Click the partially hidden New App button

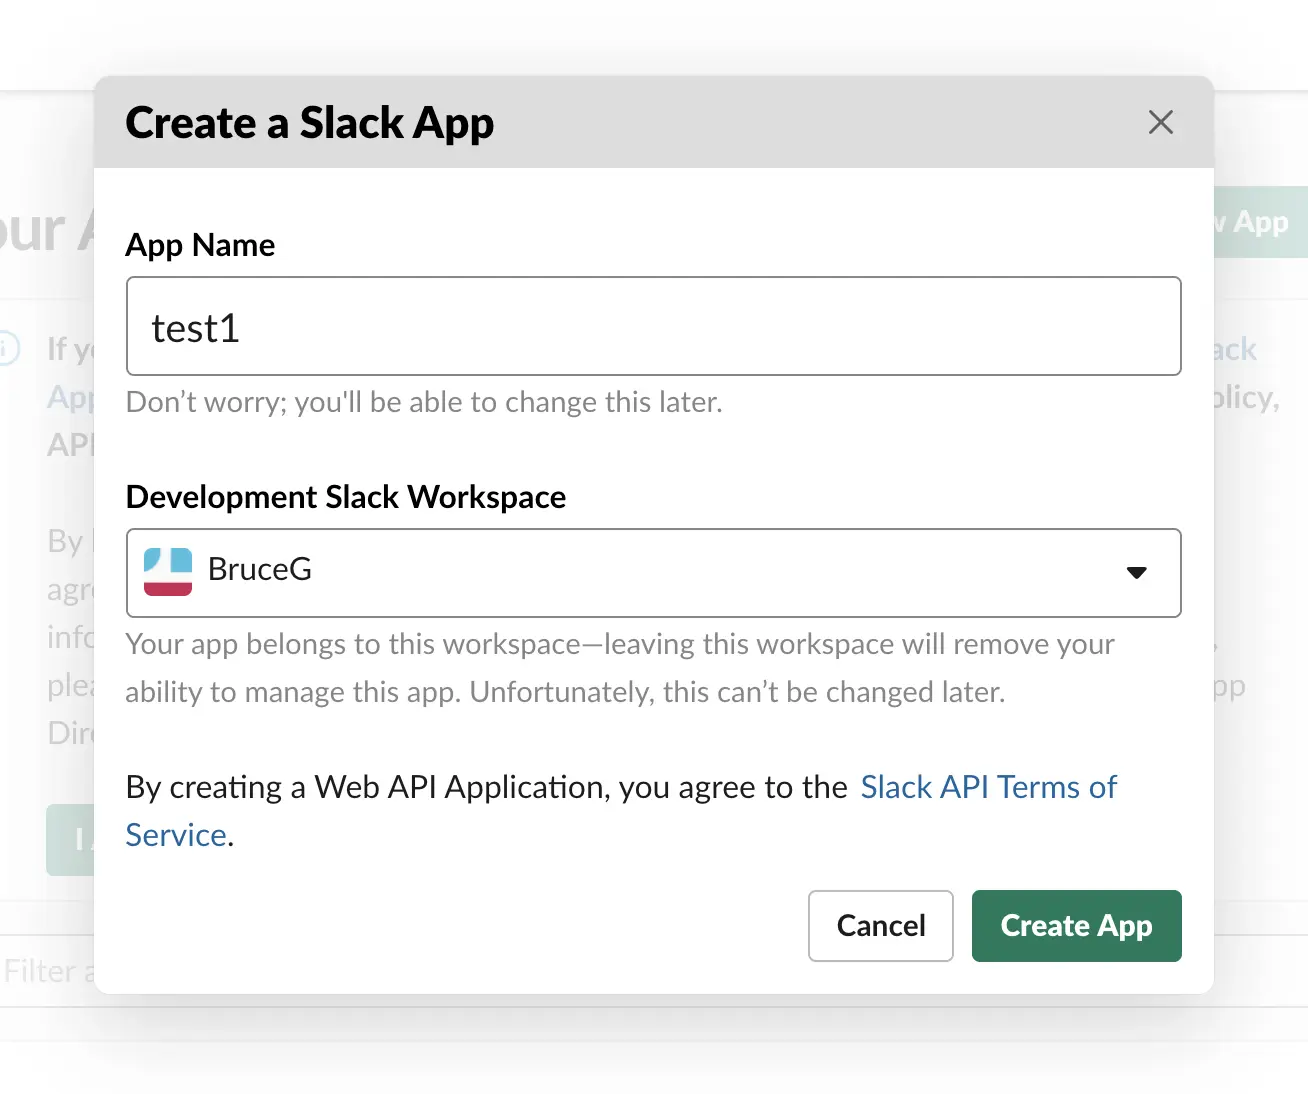point(1260,222)
